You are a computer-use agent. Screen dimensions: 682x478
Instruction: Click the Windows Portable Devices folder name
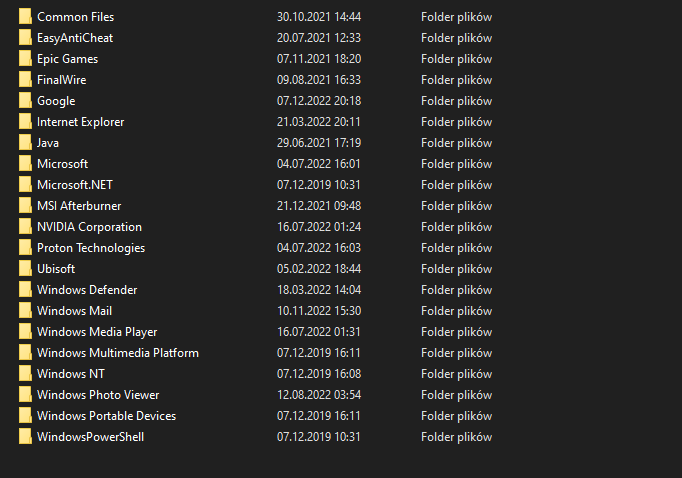click(x=106, y=416)
